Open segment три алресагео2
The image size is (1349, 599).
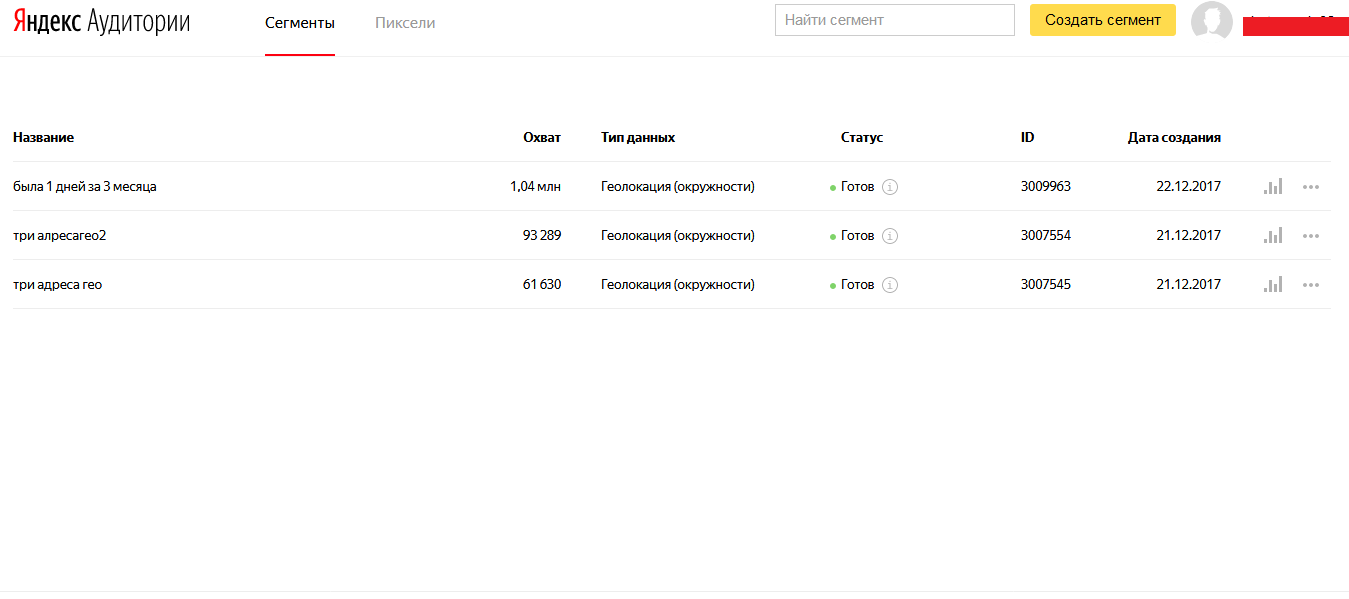(60, 235)
